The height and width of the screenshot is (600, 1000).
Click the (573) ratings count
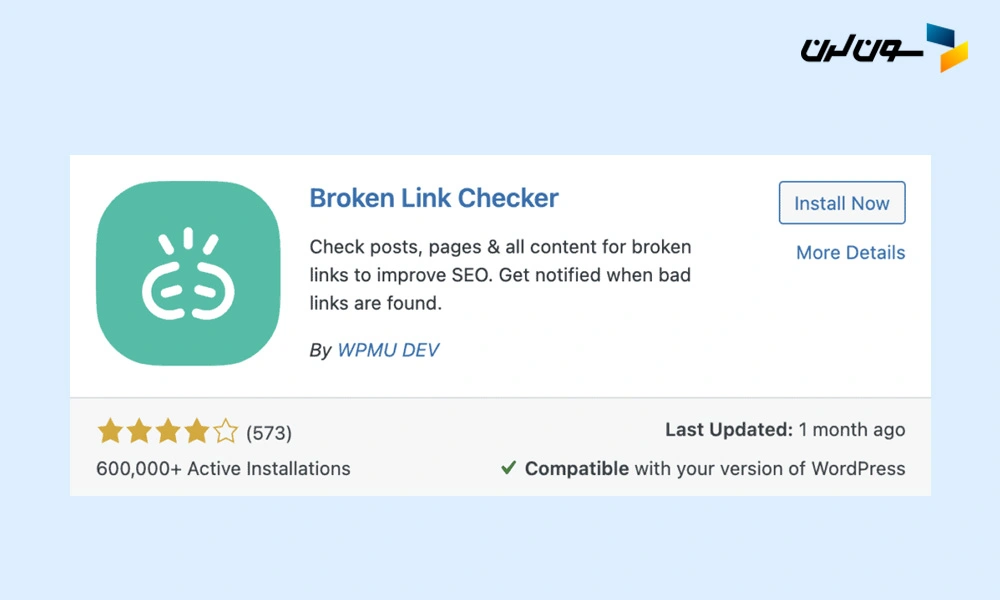click(x=269, y=433)
